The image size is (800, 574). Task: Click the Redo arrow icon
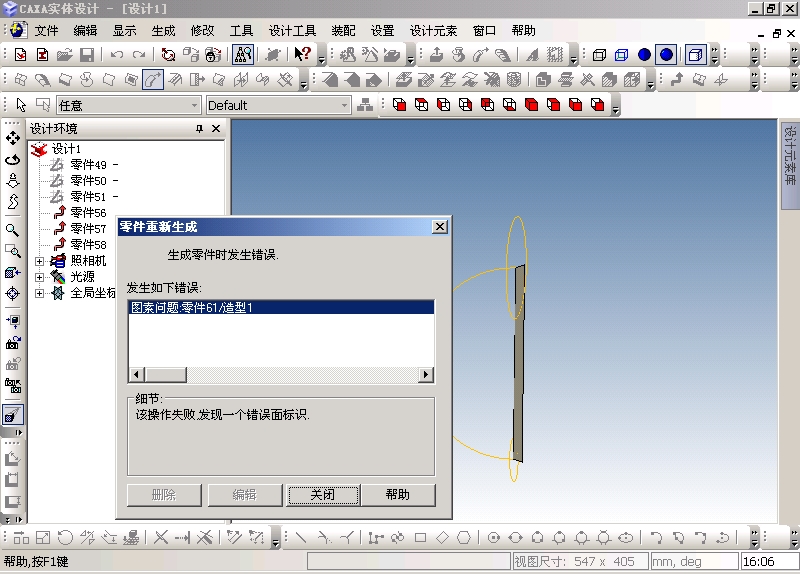click(139, 55)
